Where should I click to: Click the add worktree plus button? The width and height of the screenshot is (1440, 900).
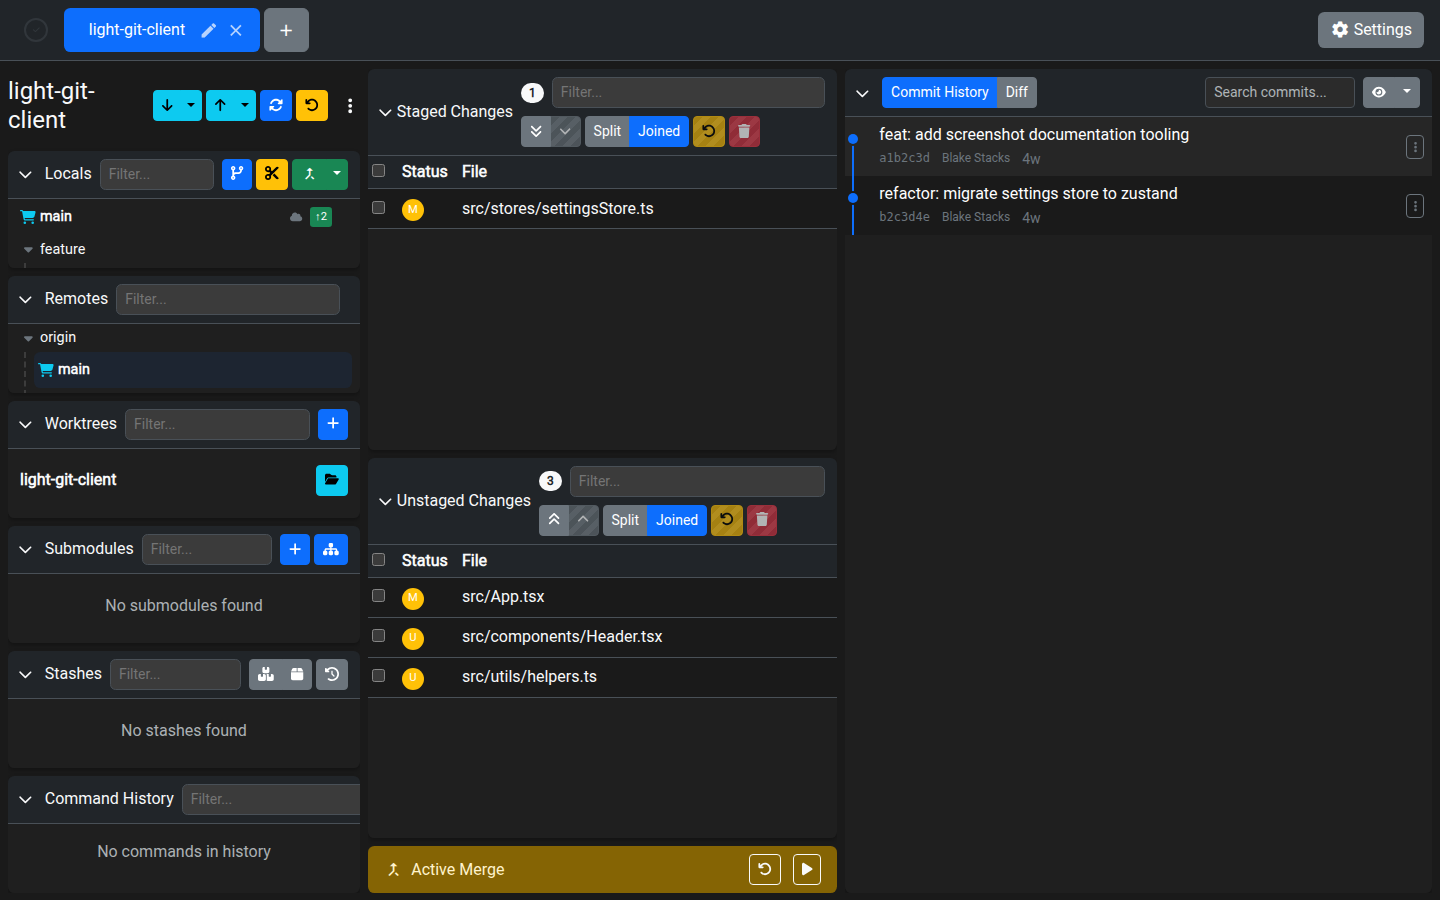pos(333,424)
